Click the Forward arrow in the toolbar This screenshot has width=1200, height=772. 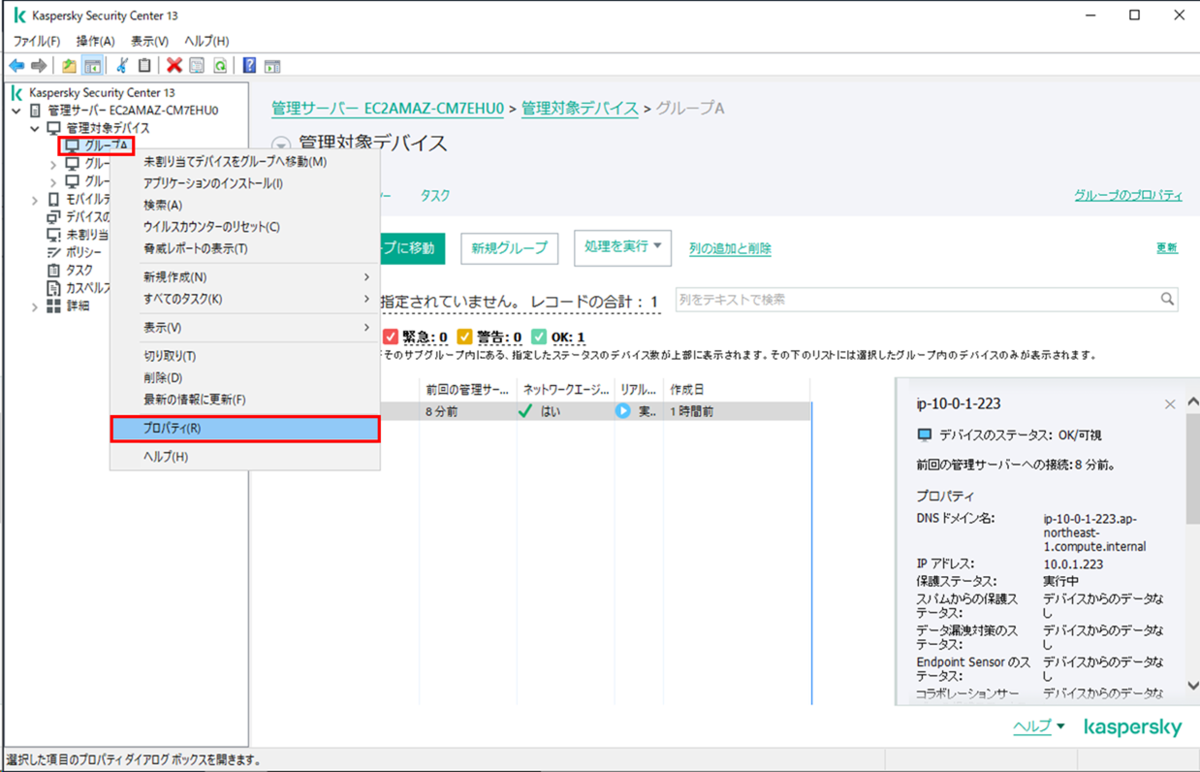pyautogui.click(x=39, y=65)
